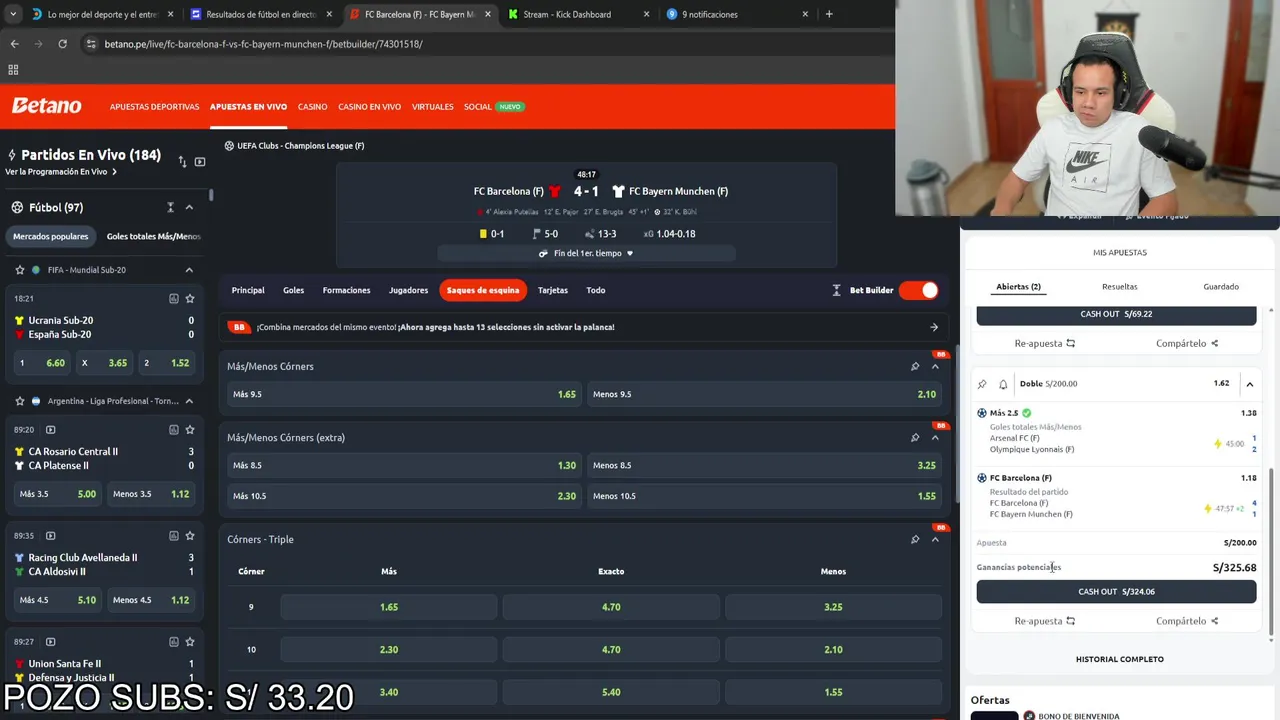Open stats icon for Racing Club Avellaneda II match
Screen dimensions: 1280x720
tap(174, 535)
